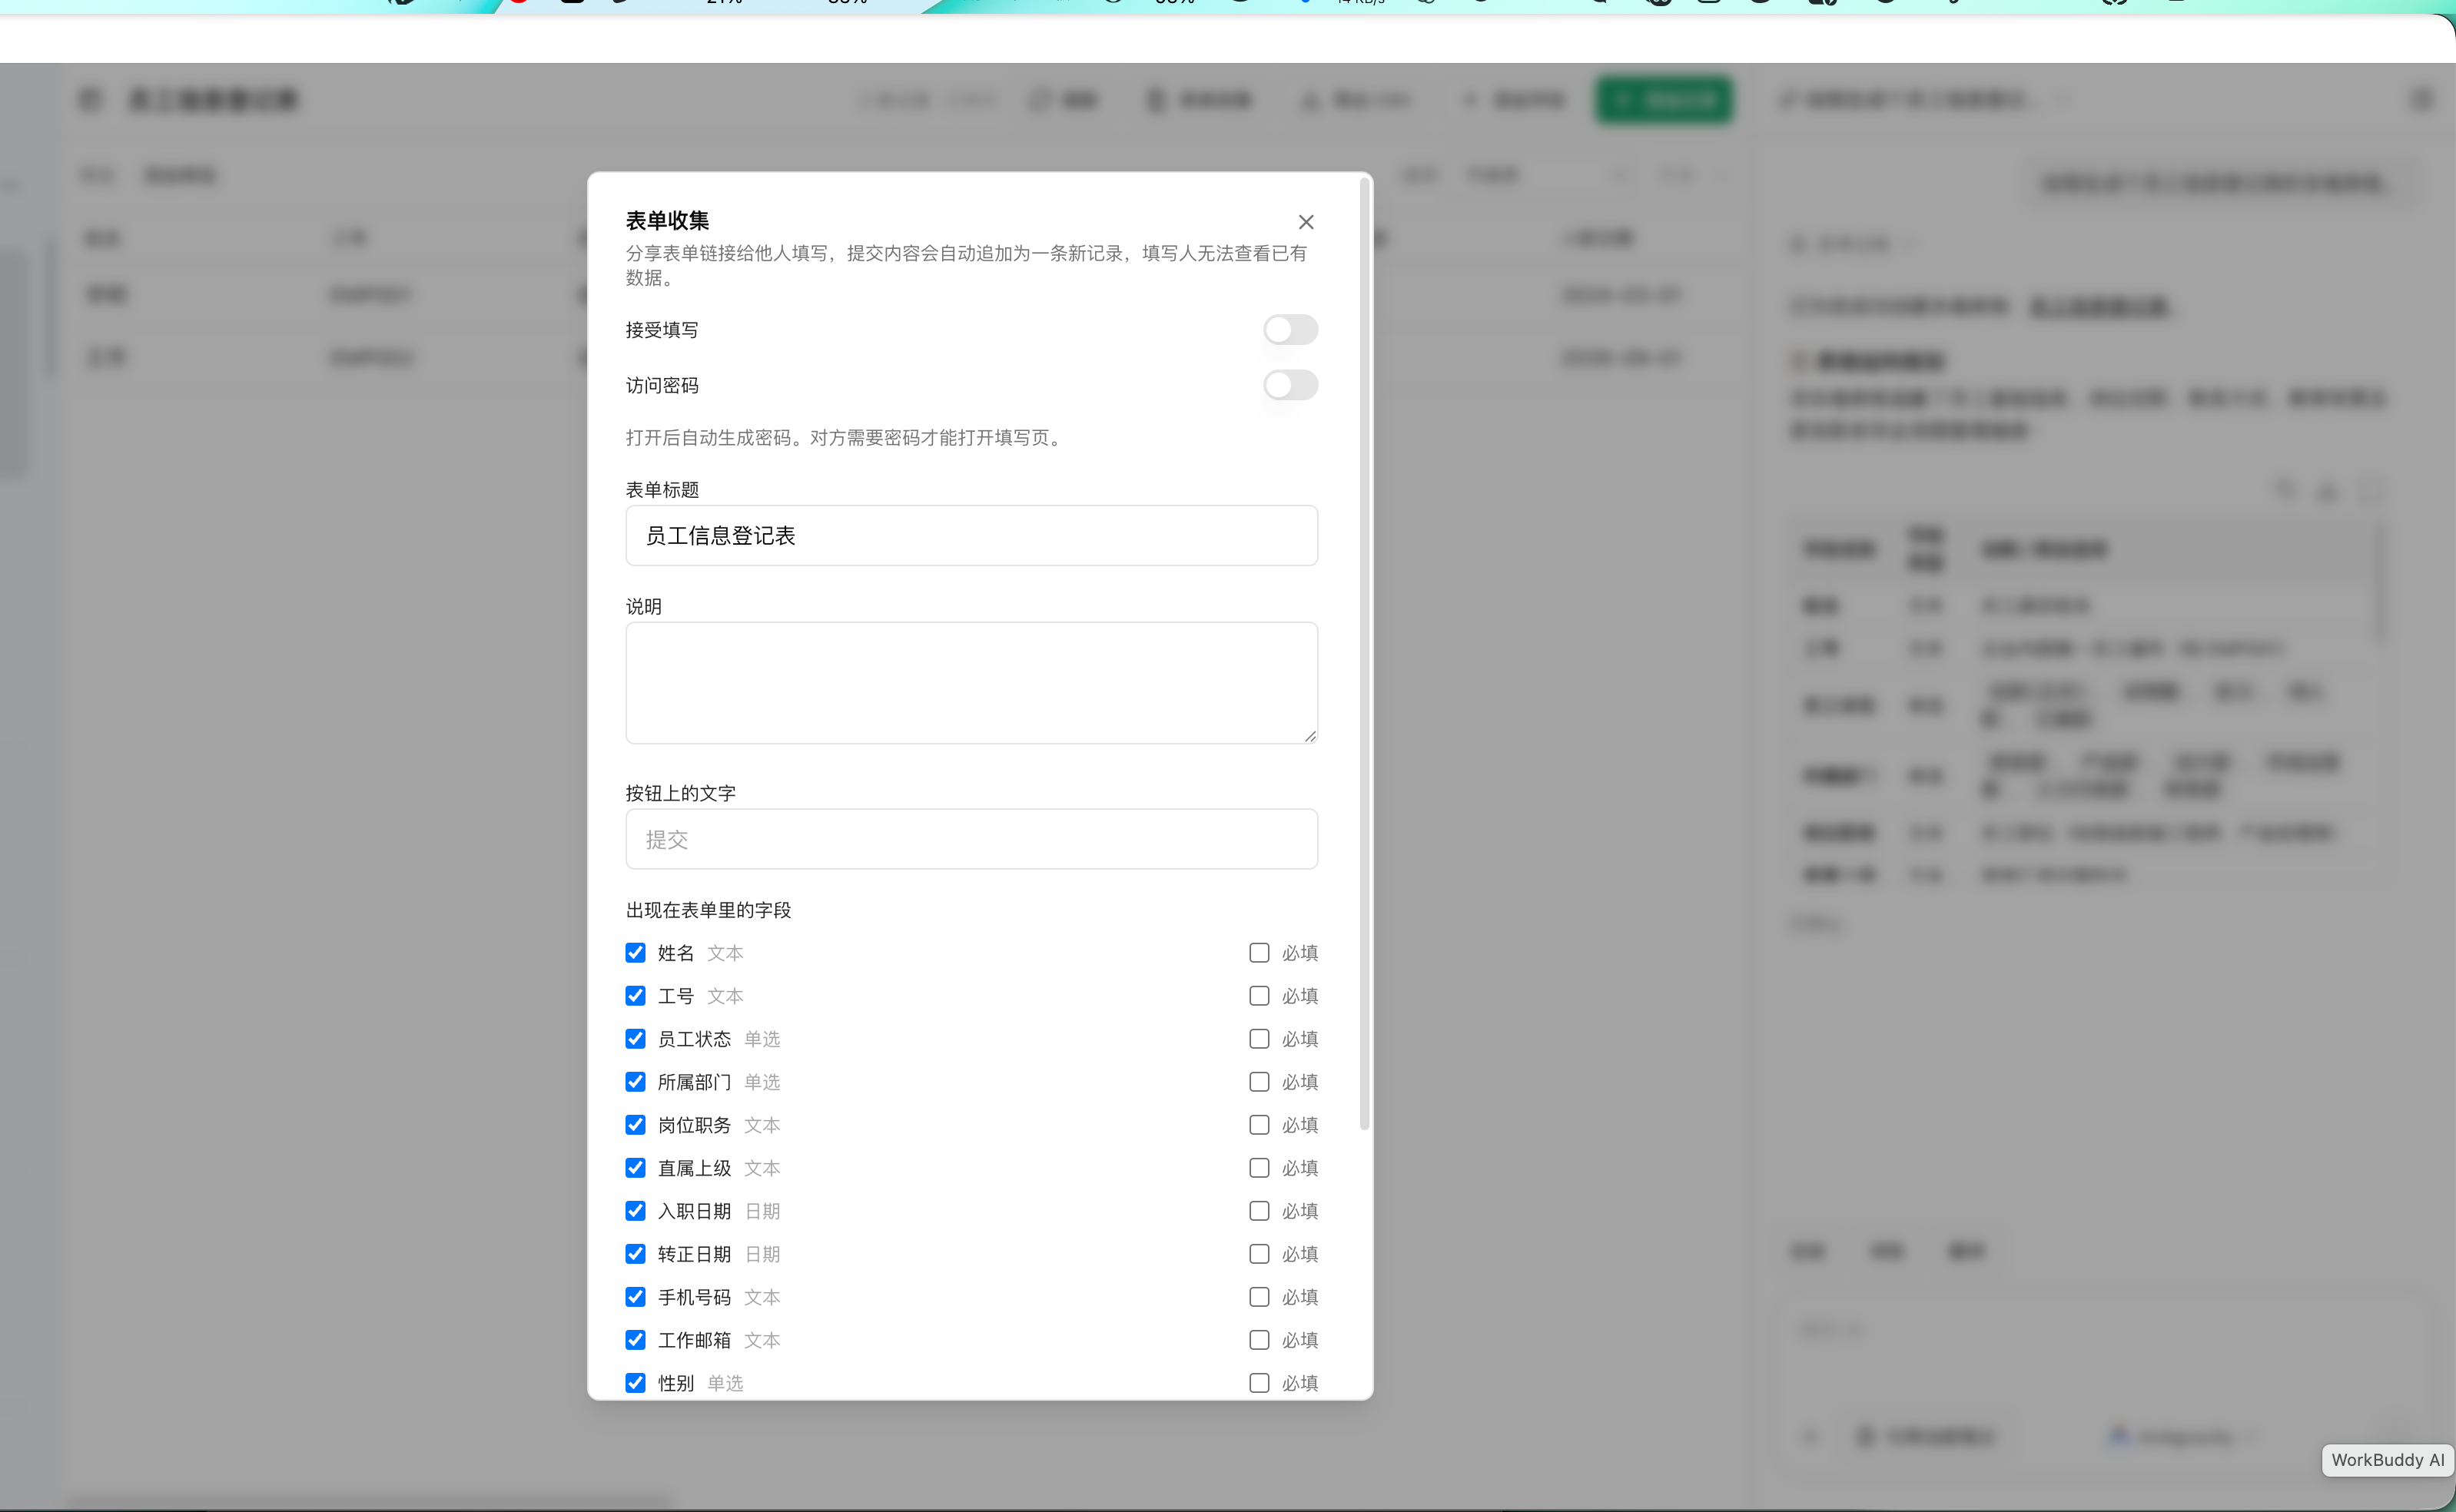Set 直属上级 as 必填
This screenshot has height=1512, width=2456.
[x=1259, y=1168]
